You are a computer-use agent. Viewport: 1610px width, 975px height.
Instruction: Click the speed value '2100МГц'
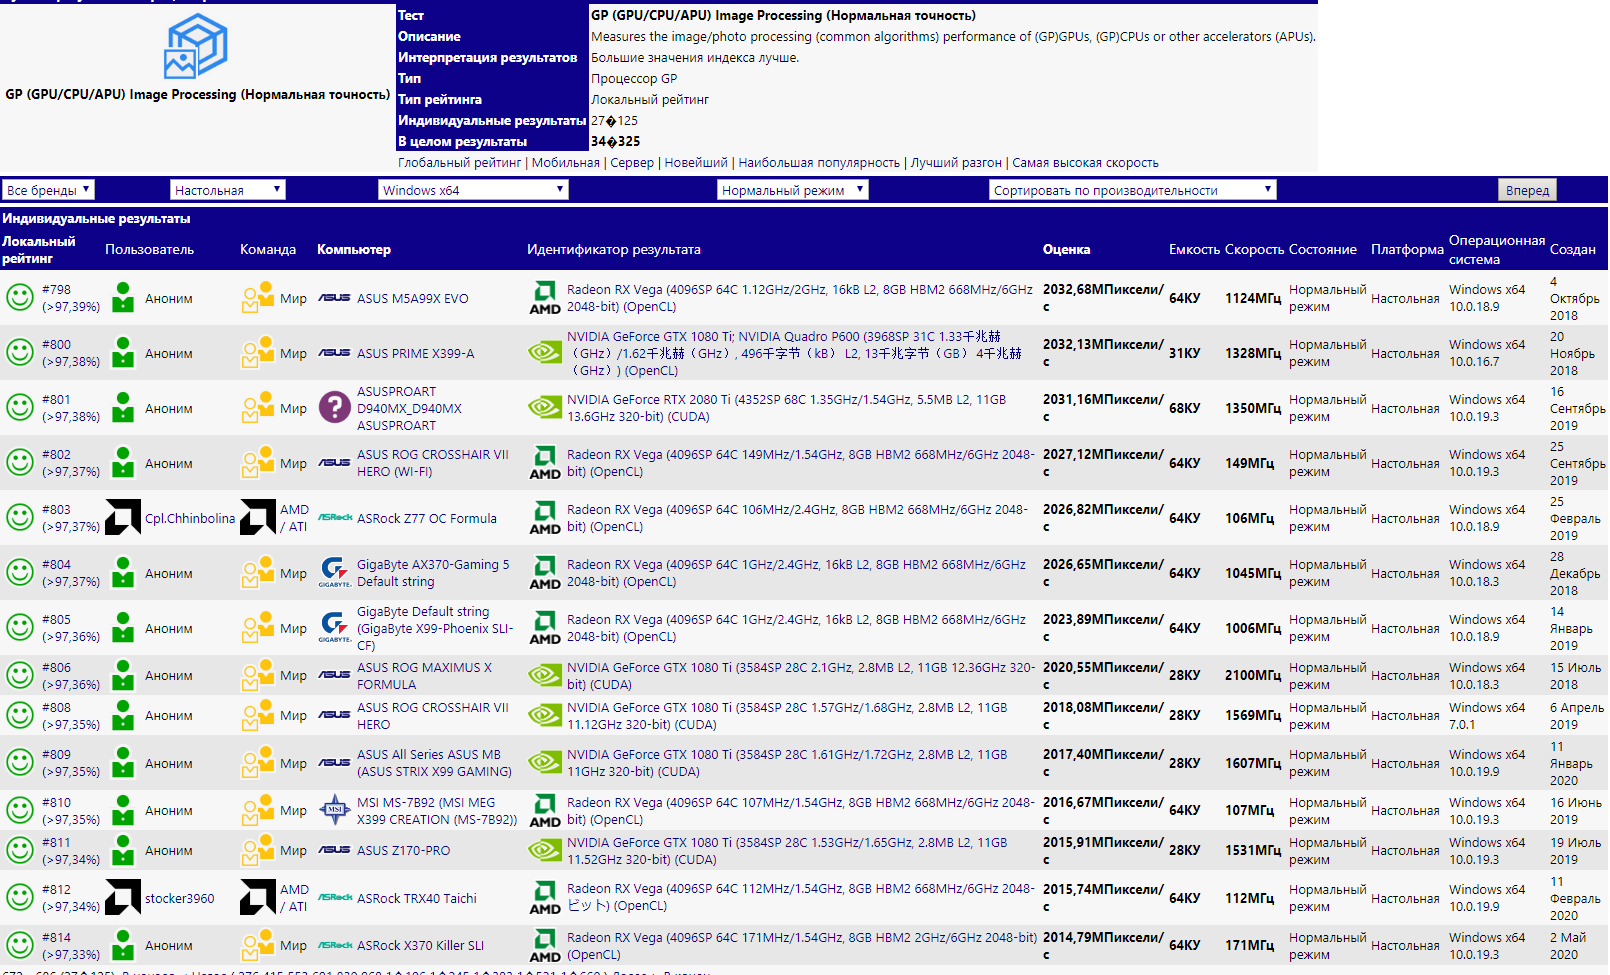point(1253,675)
